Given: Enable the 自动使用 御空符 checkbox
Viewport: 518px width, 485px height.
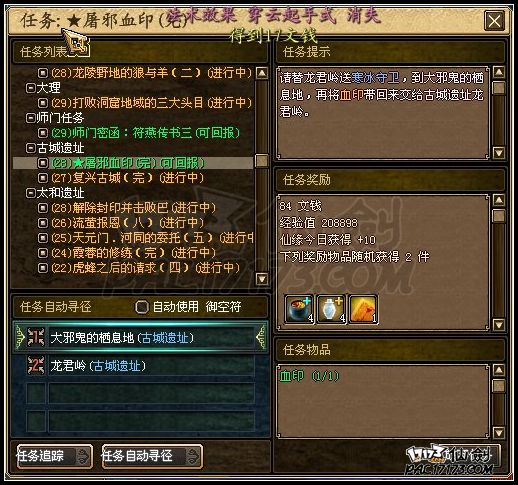Looking at the screenshot, I should tap(142, 307).
